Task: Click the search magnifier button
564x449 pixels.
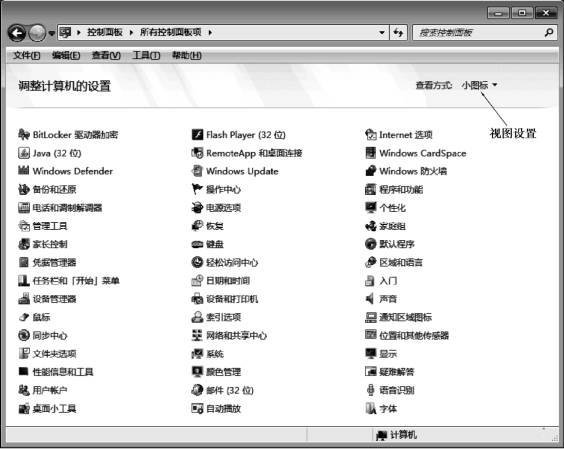Action: (549, 33)
